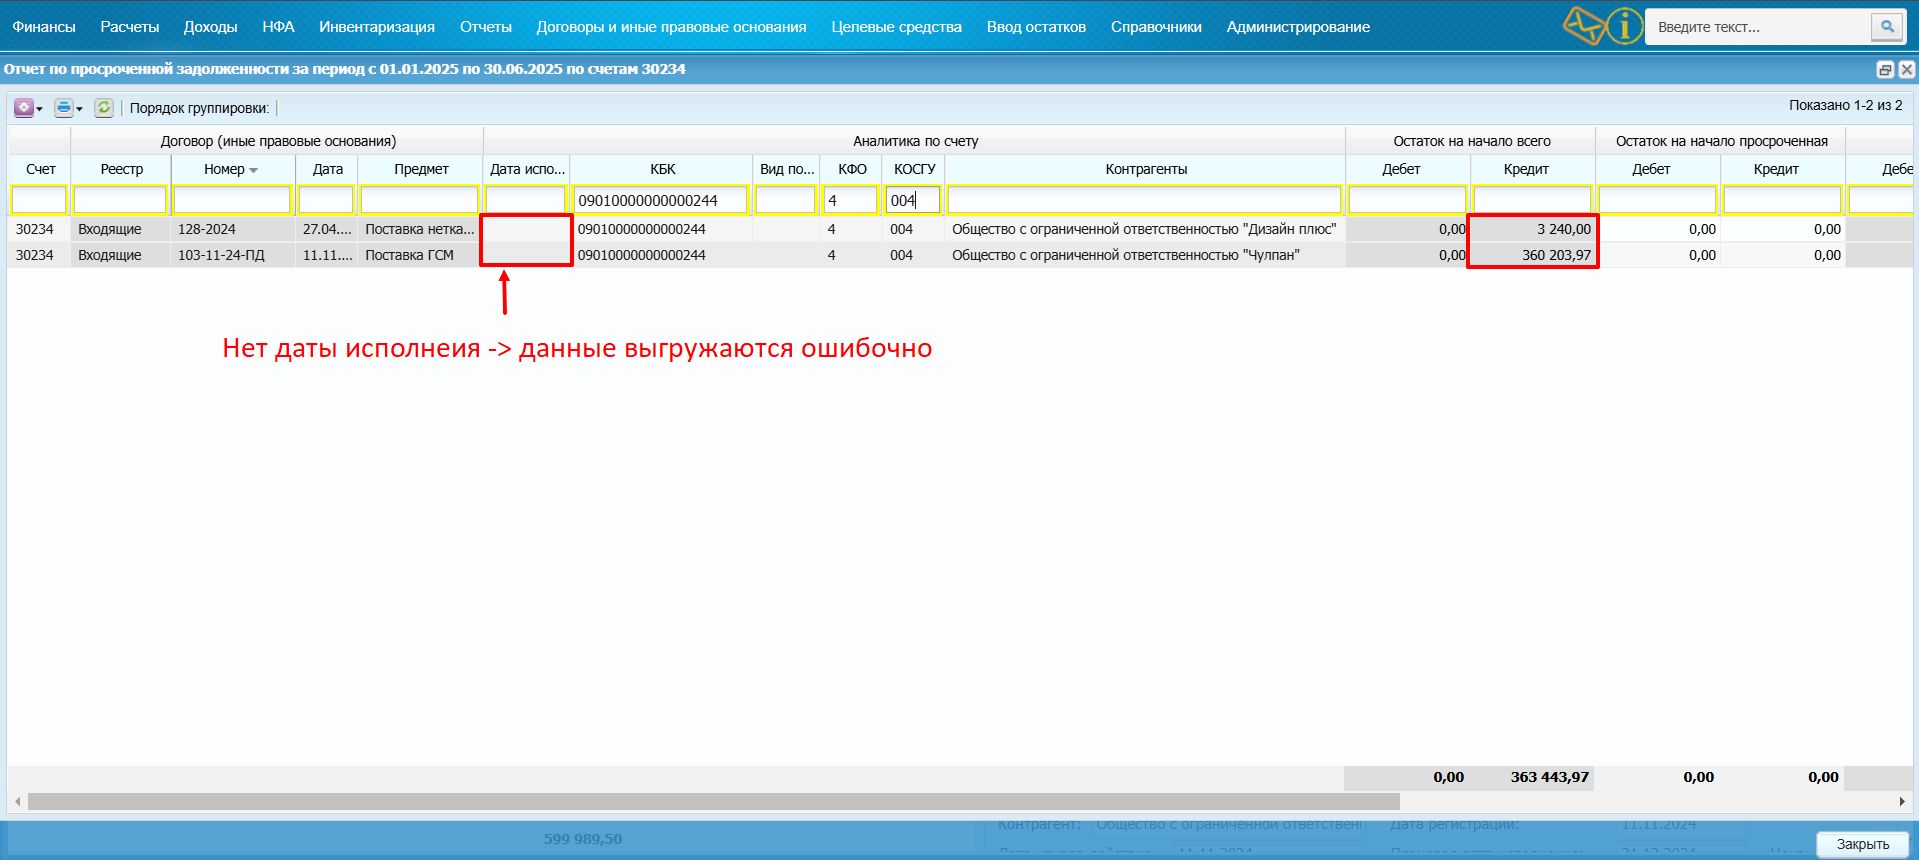Edit the КОСГУ filter containing 004
The width and height of the screenshot is (1919, 860).
[x=913, y=200]
